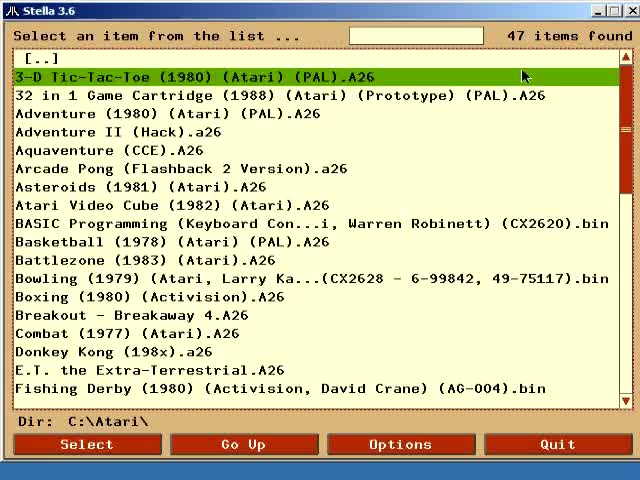This screenshot has height=480, width=640.
Task: Select 3-D Tic-Tac-Toe (1980) ROM
Action: (x=194, y=77)
